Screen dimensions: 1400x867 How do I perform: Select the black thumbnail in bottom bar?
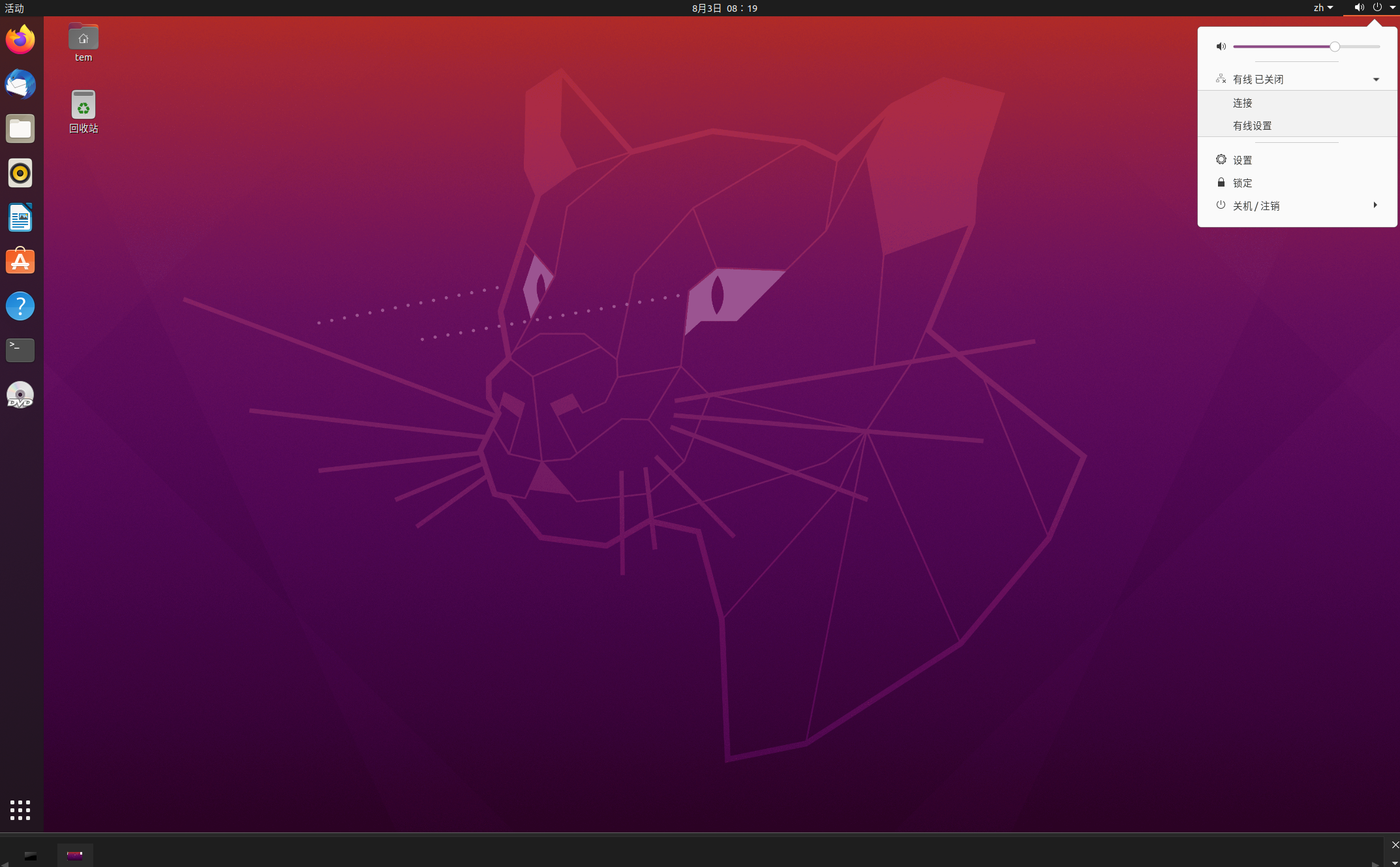pyautogui.click(x=30, y=856)
